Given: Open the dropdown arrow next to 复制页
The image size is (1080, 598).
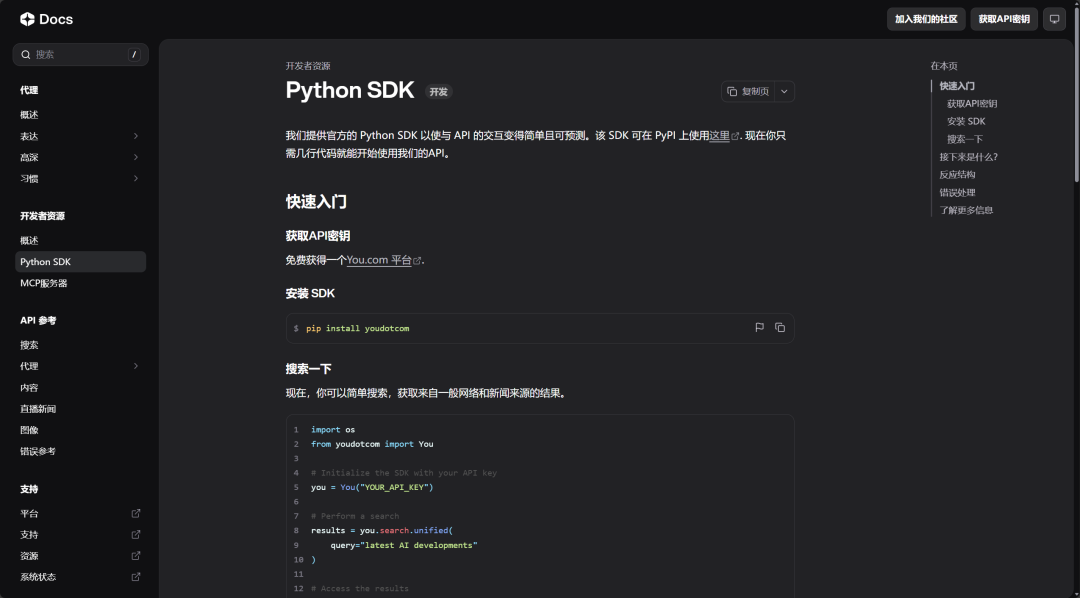Looking at the screenshot, I should click(784, 92).
